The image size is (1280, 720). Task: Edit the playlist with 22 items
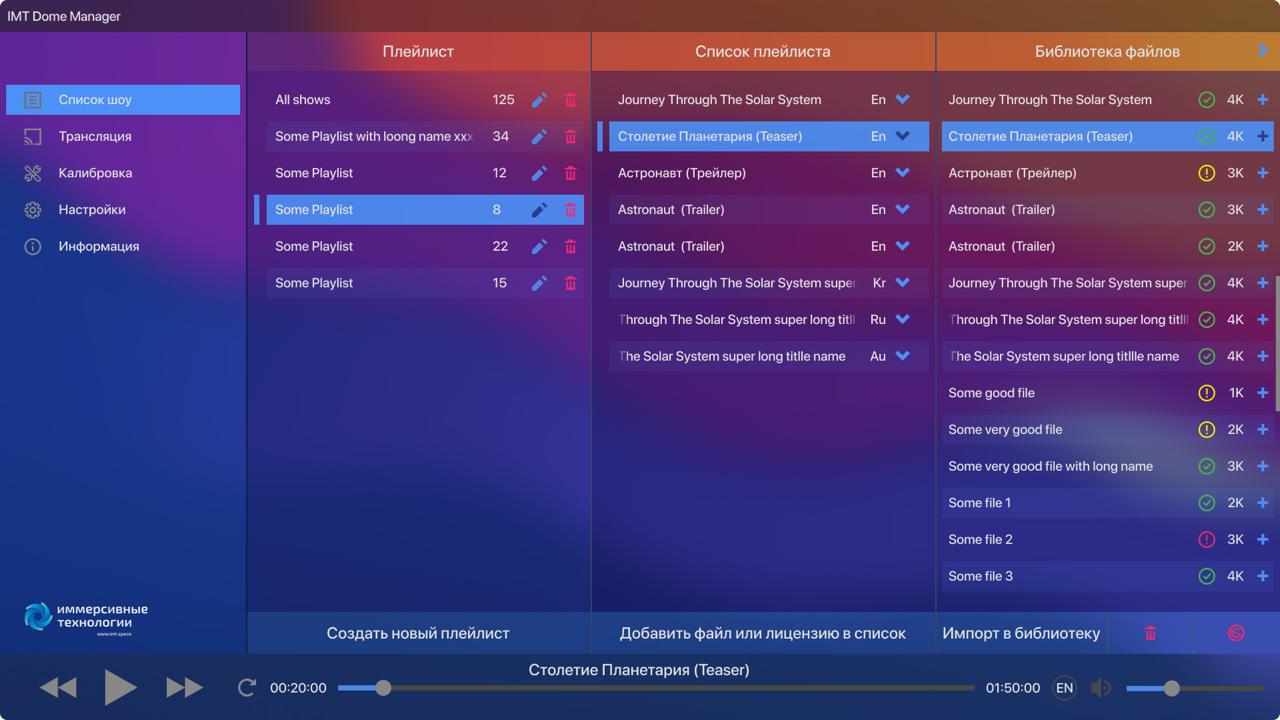(539, 247)
